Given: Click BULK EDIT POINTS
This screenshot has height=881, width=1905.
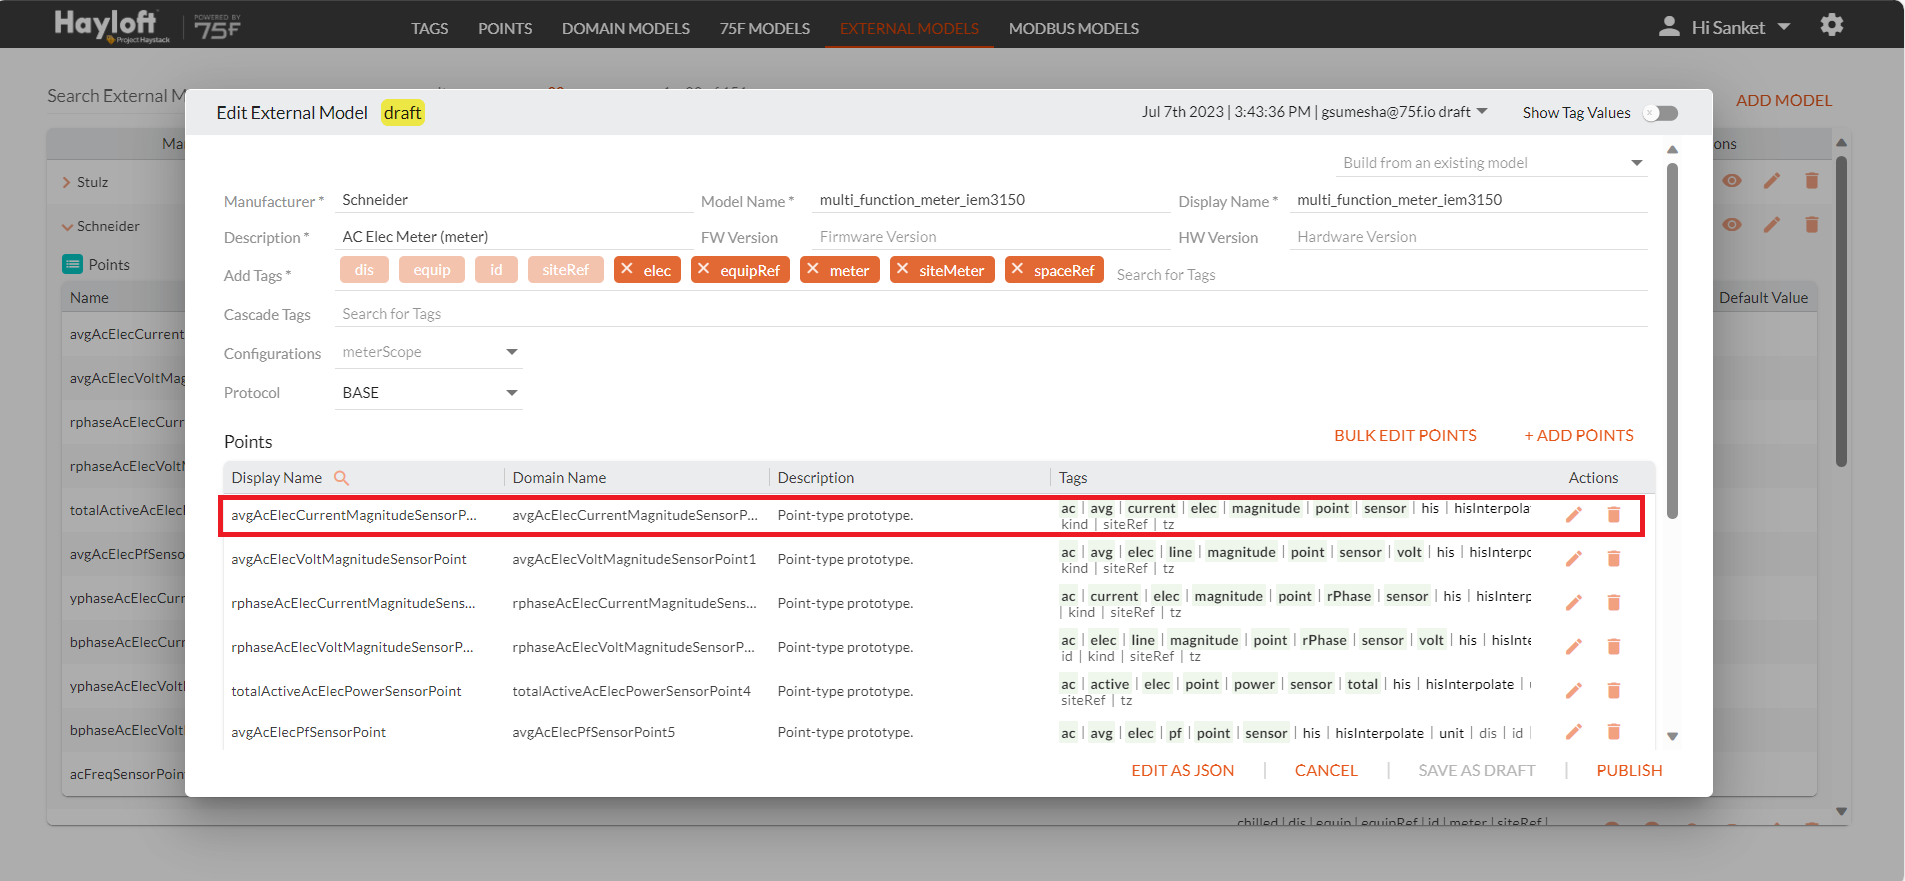Looking at the screenshot, I should [x=1405, y=436].
